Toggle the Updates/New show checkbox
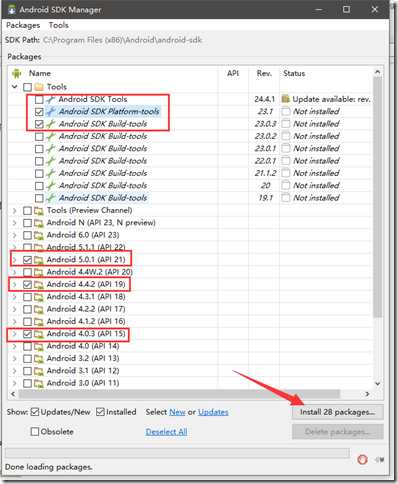The height and width of the screenshot is (484, 398). coord(35,412)
